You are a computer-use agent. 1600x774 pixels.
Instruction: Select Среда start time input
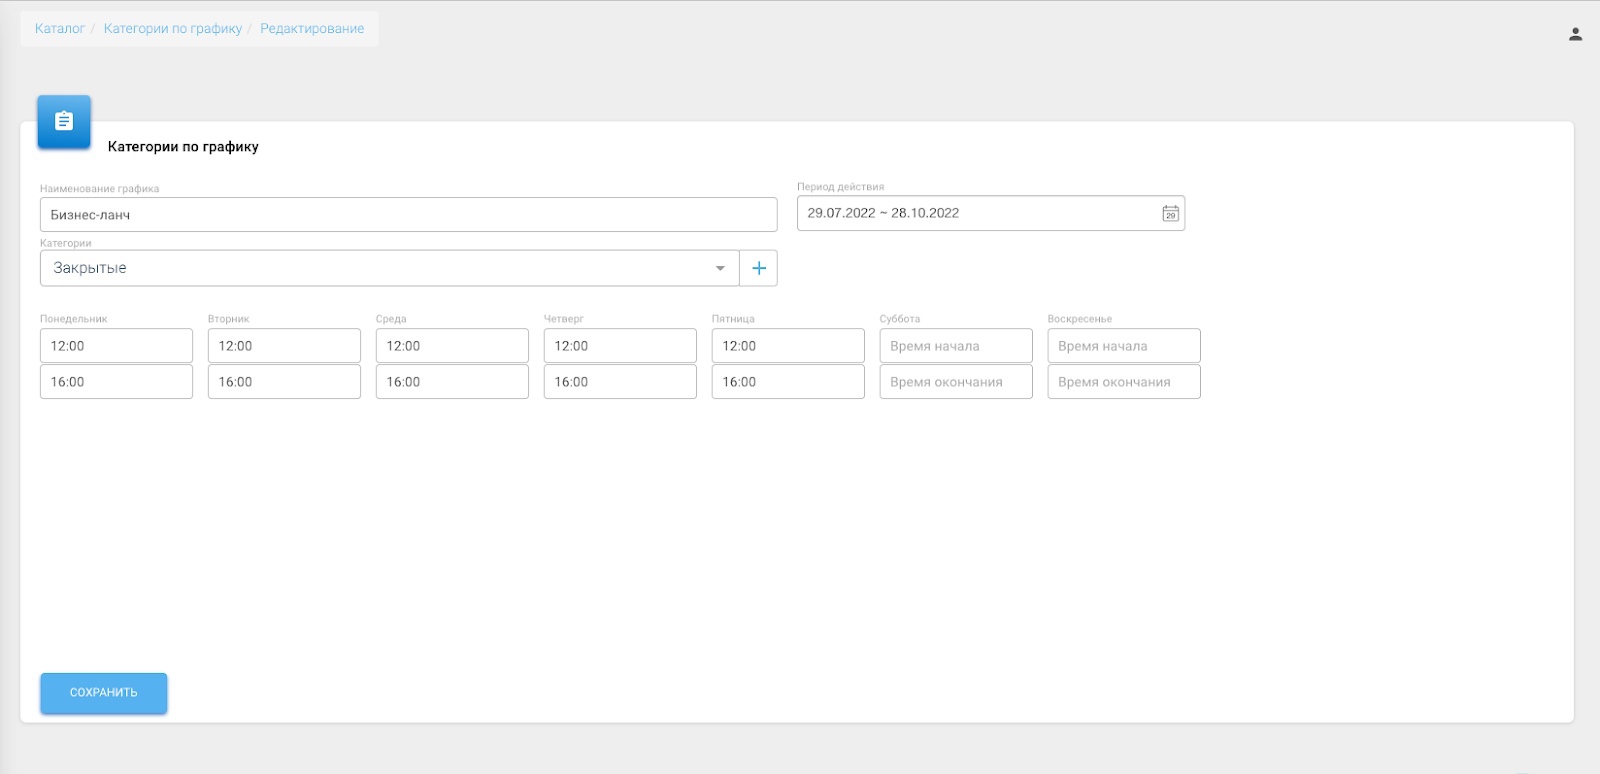[x=452, y=346]
